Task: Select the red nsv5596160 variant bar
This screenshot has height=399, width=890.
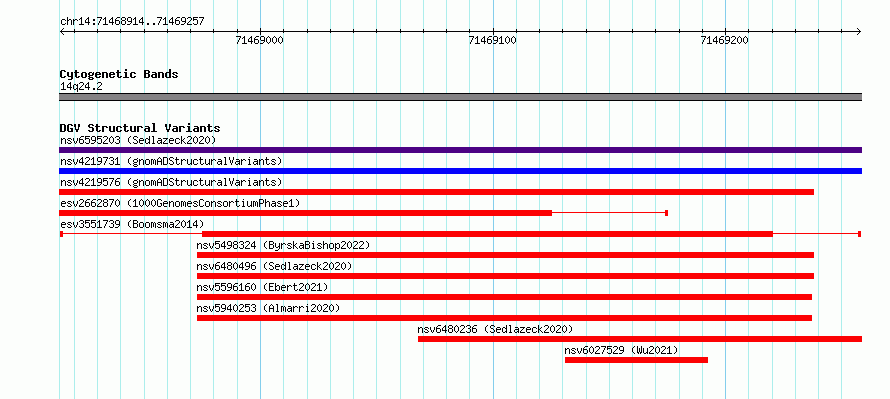Action: [x=504, y=297]
